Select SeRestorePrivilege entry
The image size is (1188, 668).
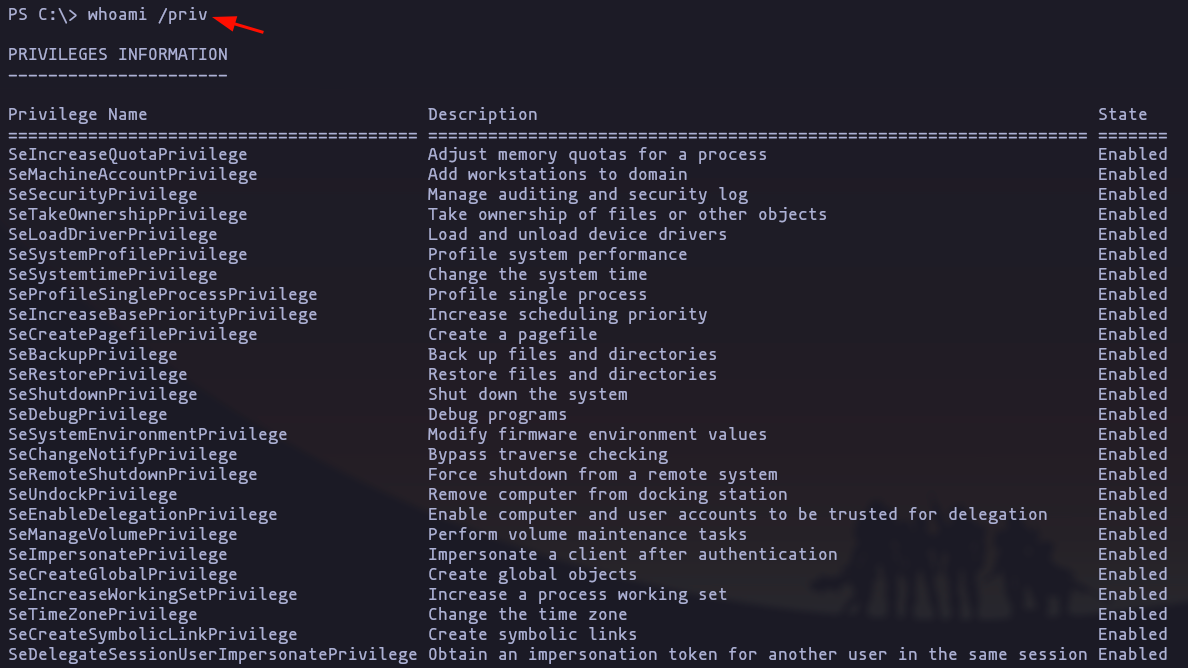pyautogui.click(x=98, y=374)
